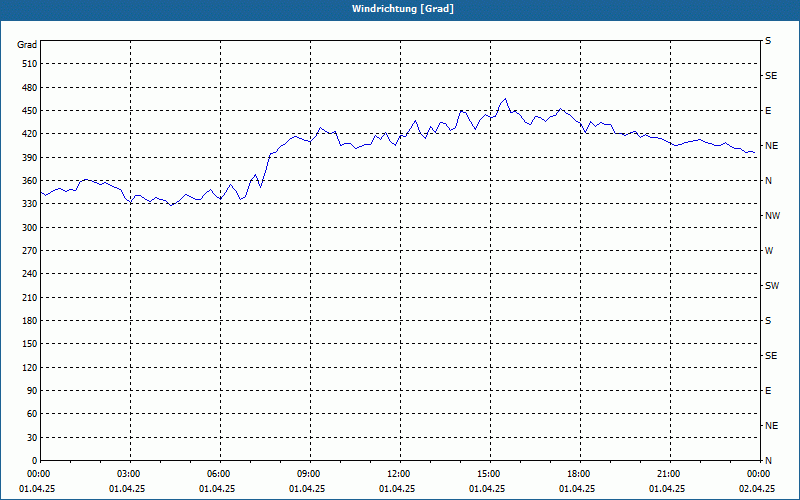Click the 420 degree axis label
The height and width of the screenshot is (500, 800).
pos(30,134)
